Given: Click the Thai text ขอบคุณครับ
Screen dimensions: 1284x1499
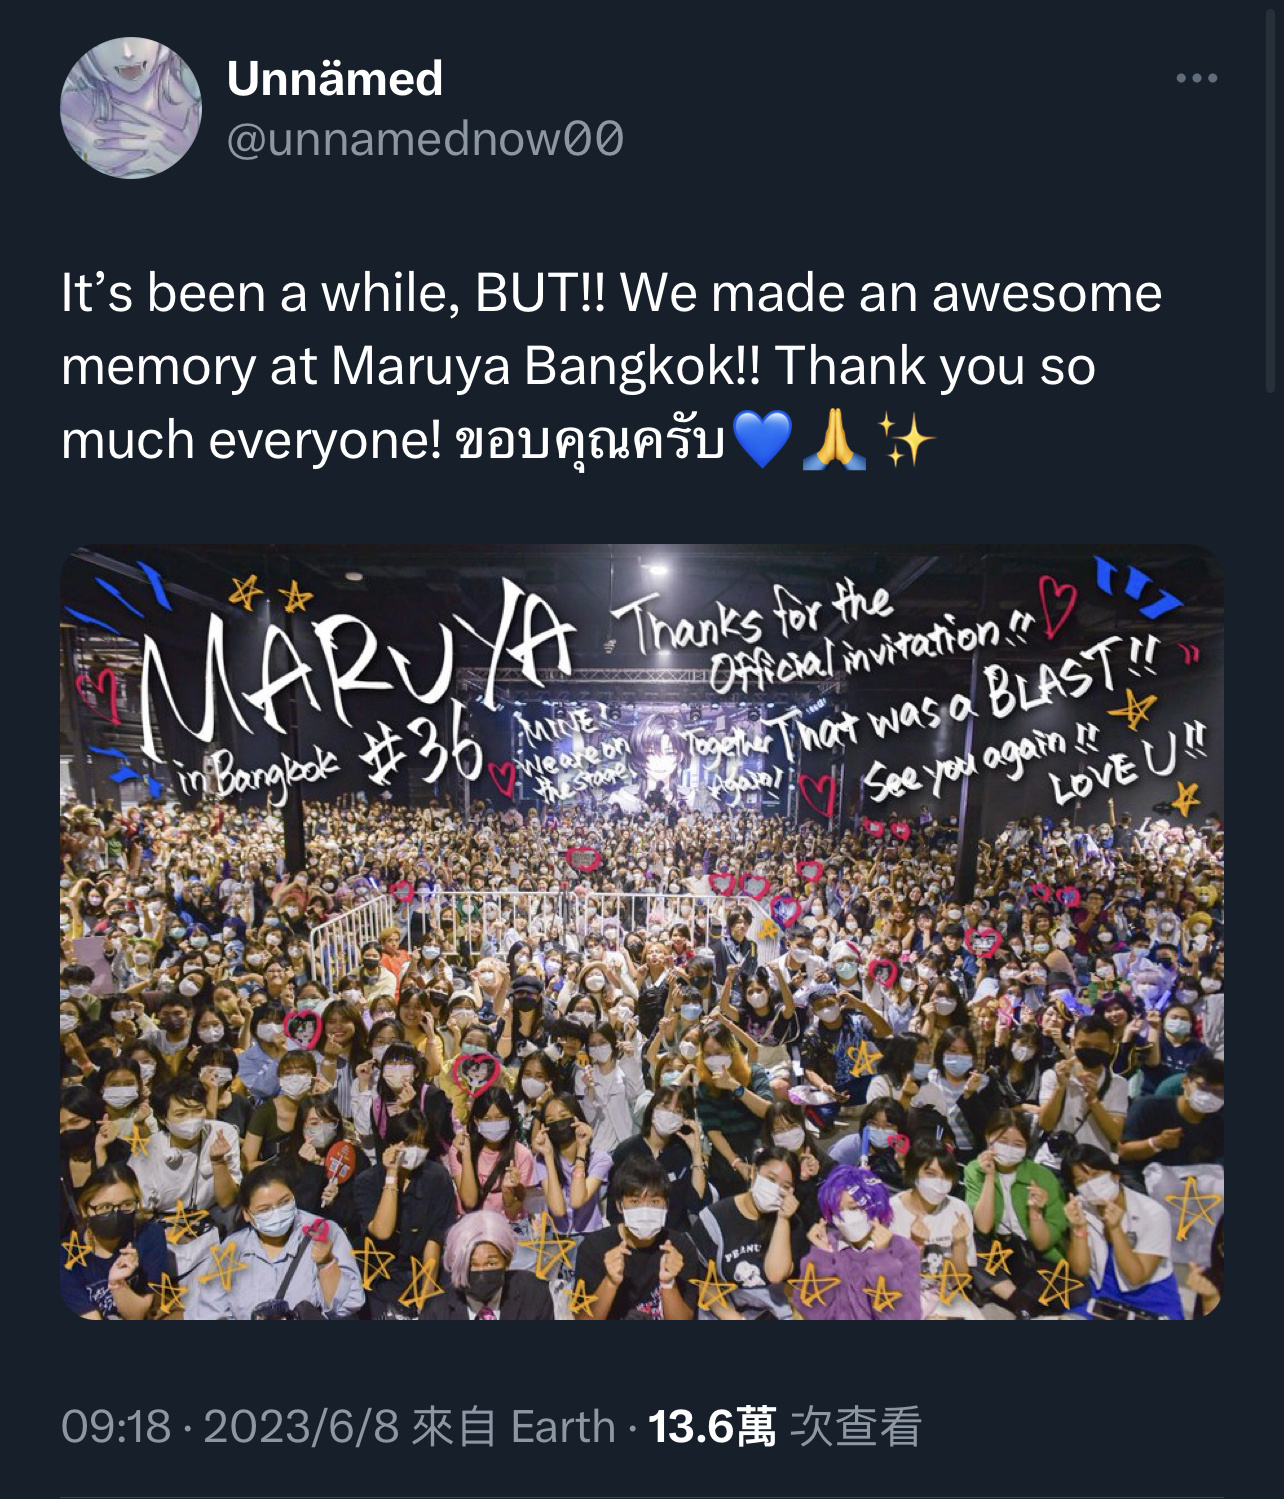Looking at the screenshot, I should pos(590,440).
